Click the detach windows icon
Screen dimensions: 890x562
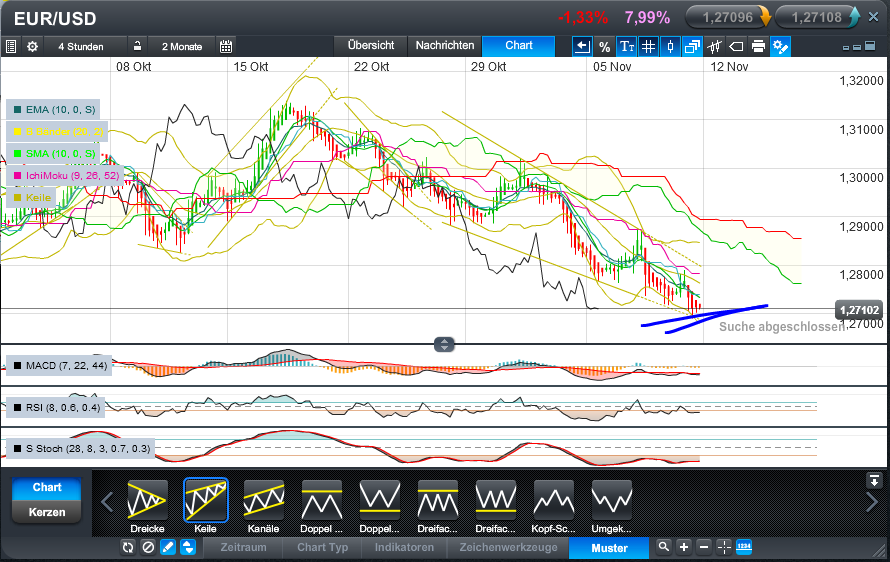coord(692,47)
